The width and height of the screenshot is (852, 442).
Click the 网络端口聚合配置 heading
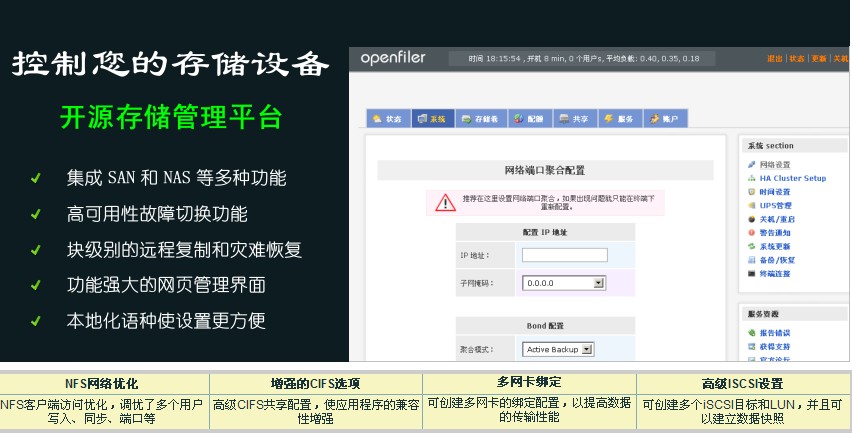pyautogui.click(x=544, y=170)
